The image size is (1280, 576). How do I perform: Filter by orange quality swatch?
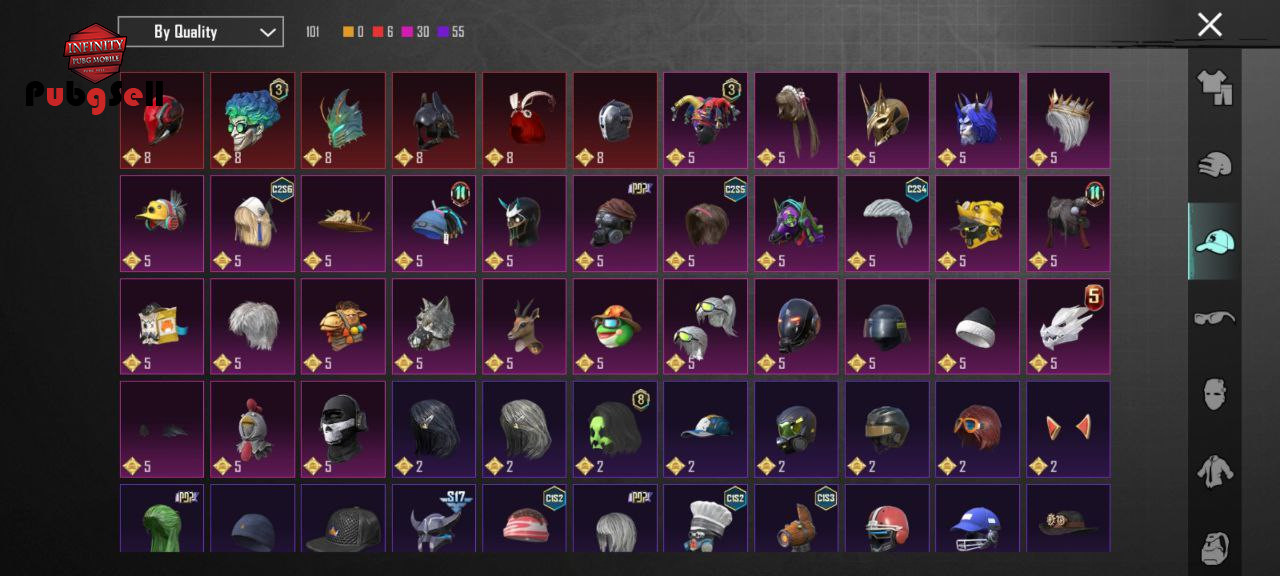point(348,32)
